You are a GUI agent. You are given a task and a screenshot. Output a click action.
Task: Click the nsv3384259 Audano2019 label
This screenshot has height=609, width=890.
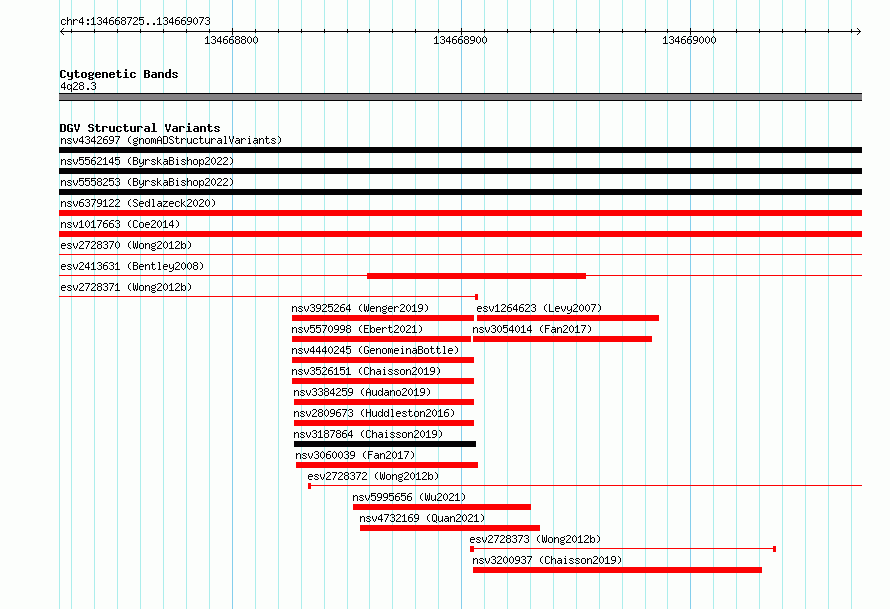click(362, 392)
